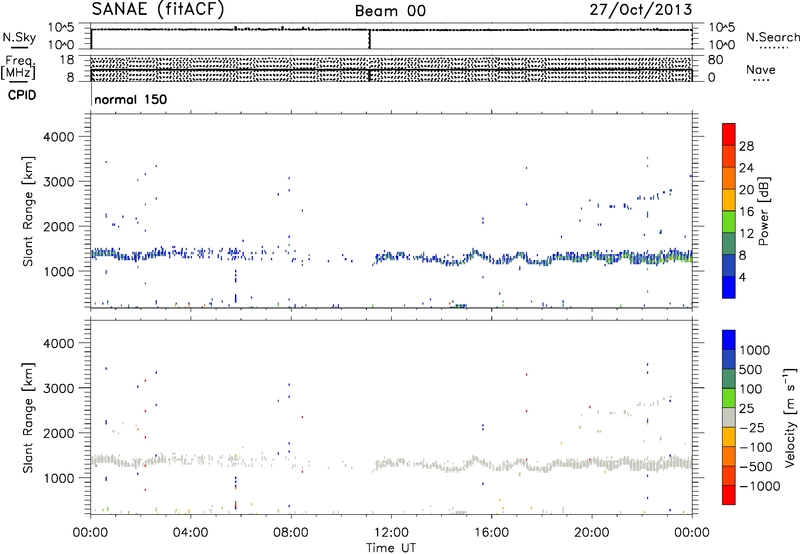This screenshot has width=800, height=554.
Task: Click the N.Sky legend label
Action: pos(19,37)
